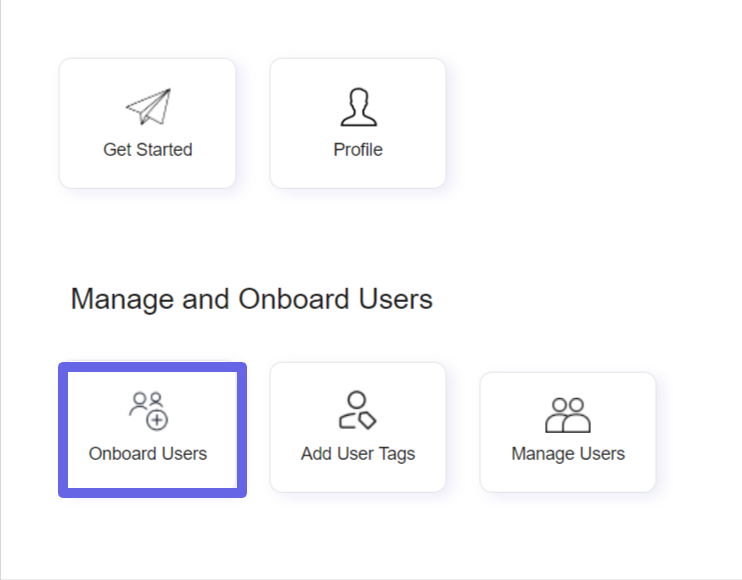This screenshot has width=742, height=580.
Task: Click the head of the Profile silhouette
Action: click(359, 98)
